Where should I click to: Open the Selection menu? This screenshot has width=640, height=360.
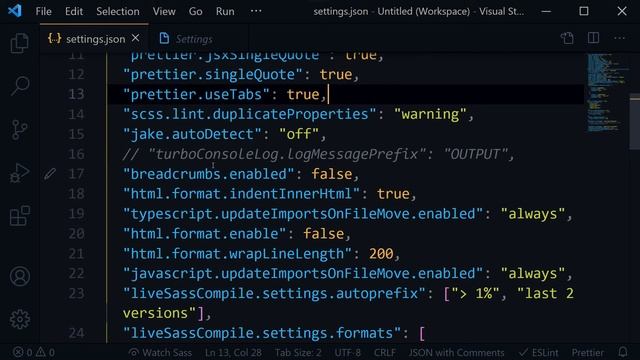pyautogui.click(x=118, y=11)
